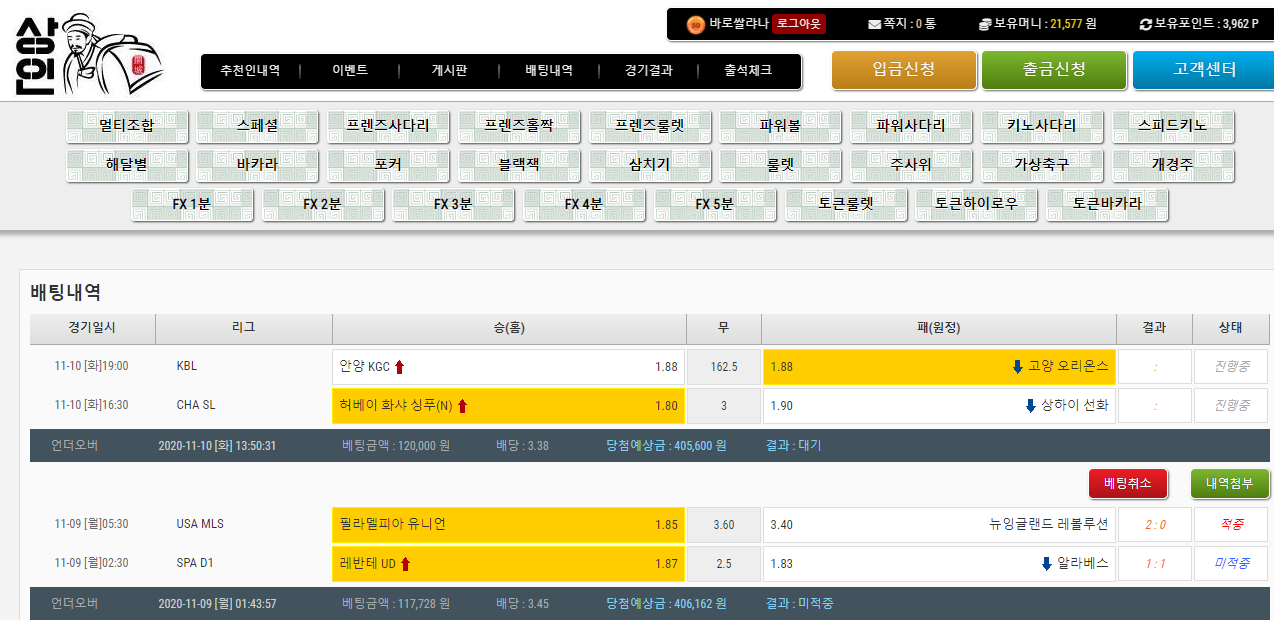Click the green 내역첨부 button
The height and width of the screenshot is (620, 1274).
1229,484
